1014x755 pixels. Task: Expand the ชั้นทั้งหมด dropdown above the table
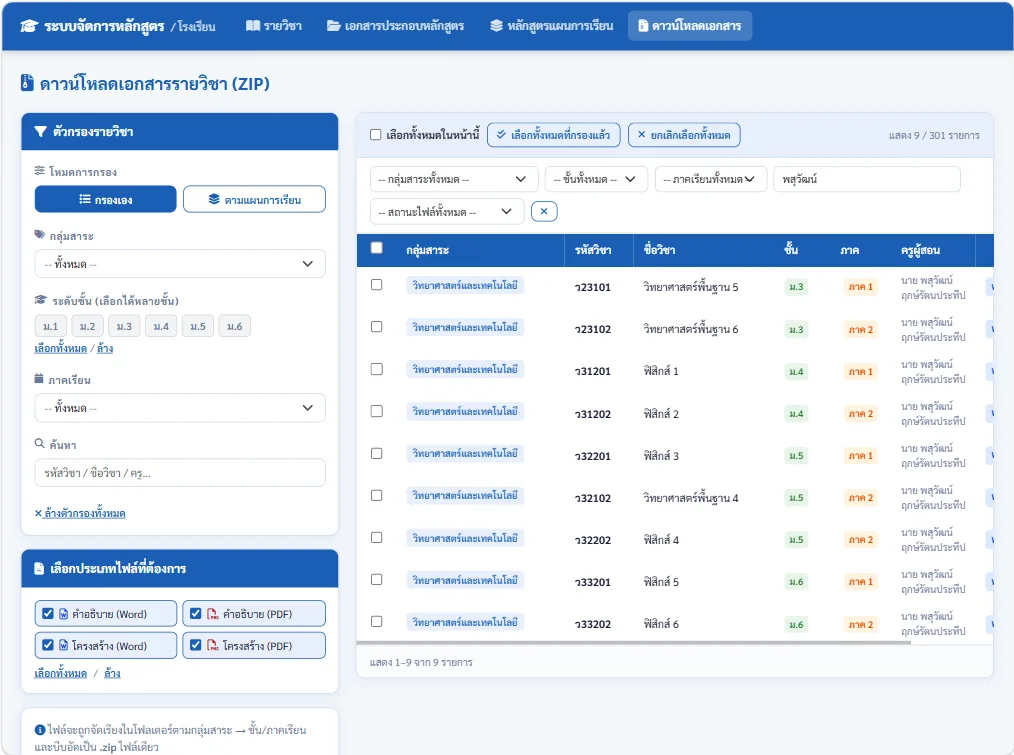(x=596, y=179)
